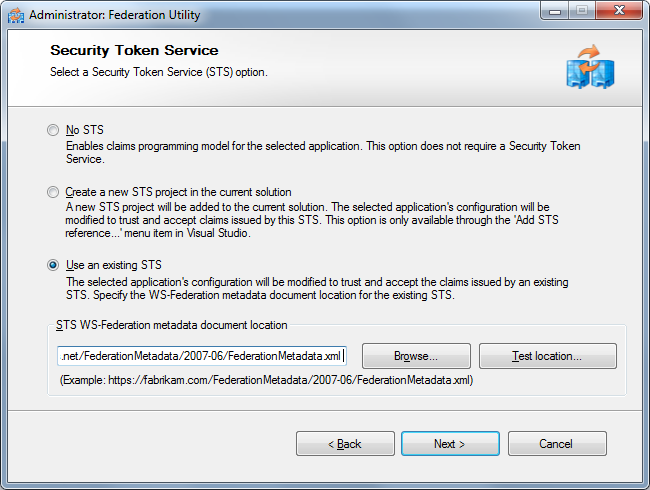
Task: Click the Administrator: Federation Utility title text
Action: point(115,15)
